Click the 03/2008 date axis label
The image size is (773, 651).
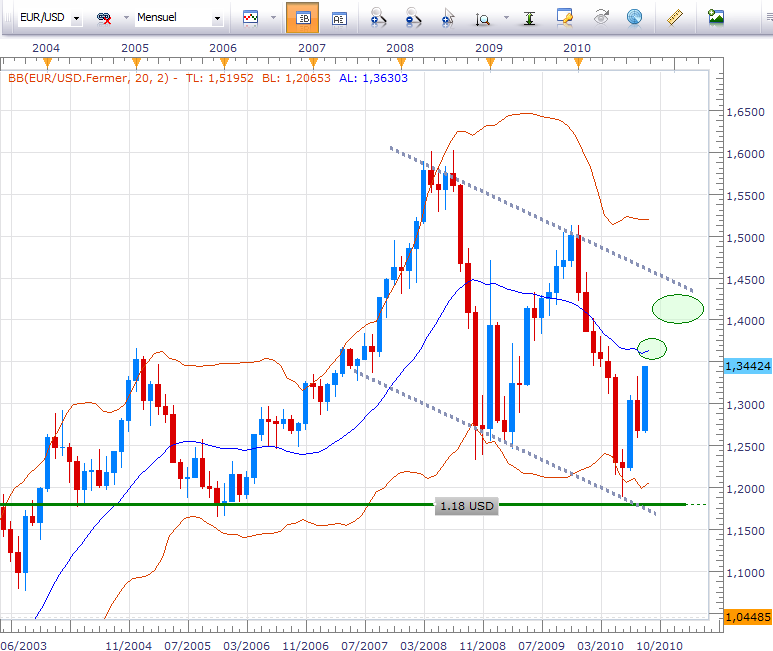pos(423,646)
